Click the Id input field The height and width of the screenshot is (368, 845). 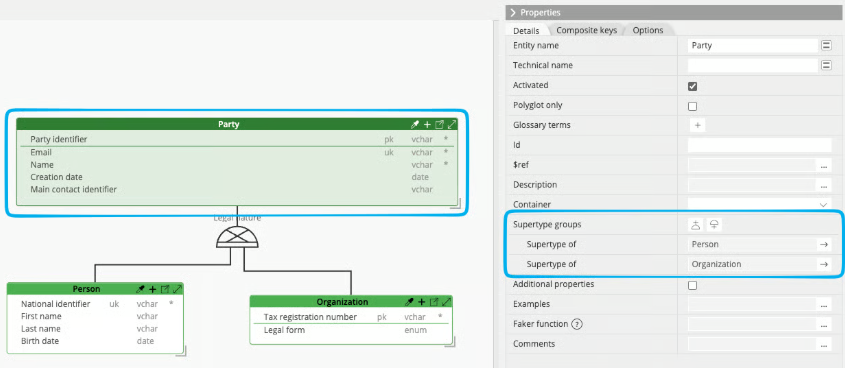click(760, 145)
